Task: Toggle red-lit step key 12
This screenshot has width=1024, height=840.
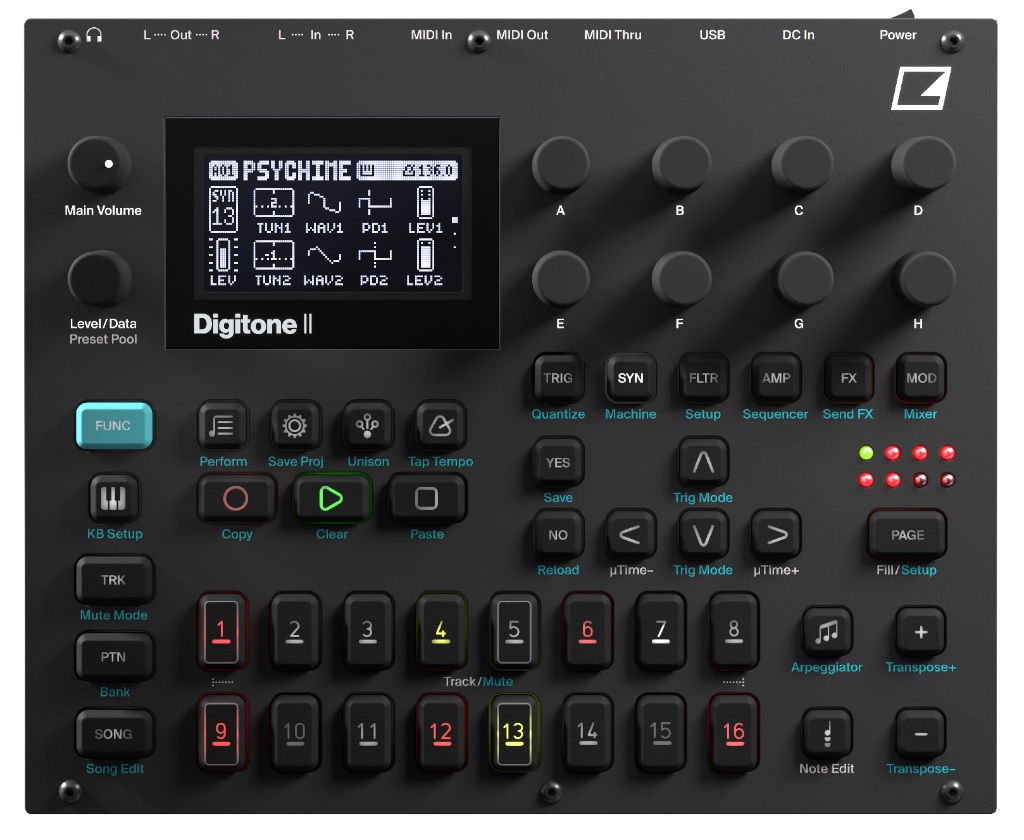Action: [441, 732]
